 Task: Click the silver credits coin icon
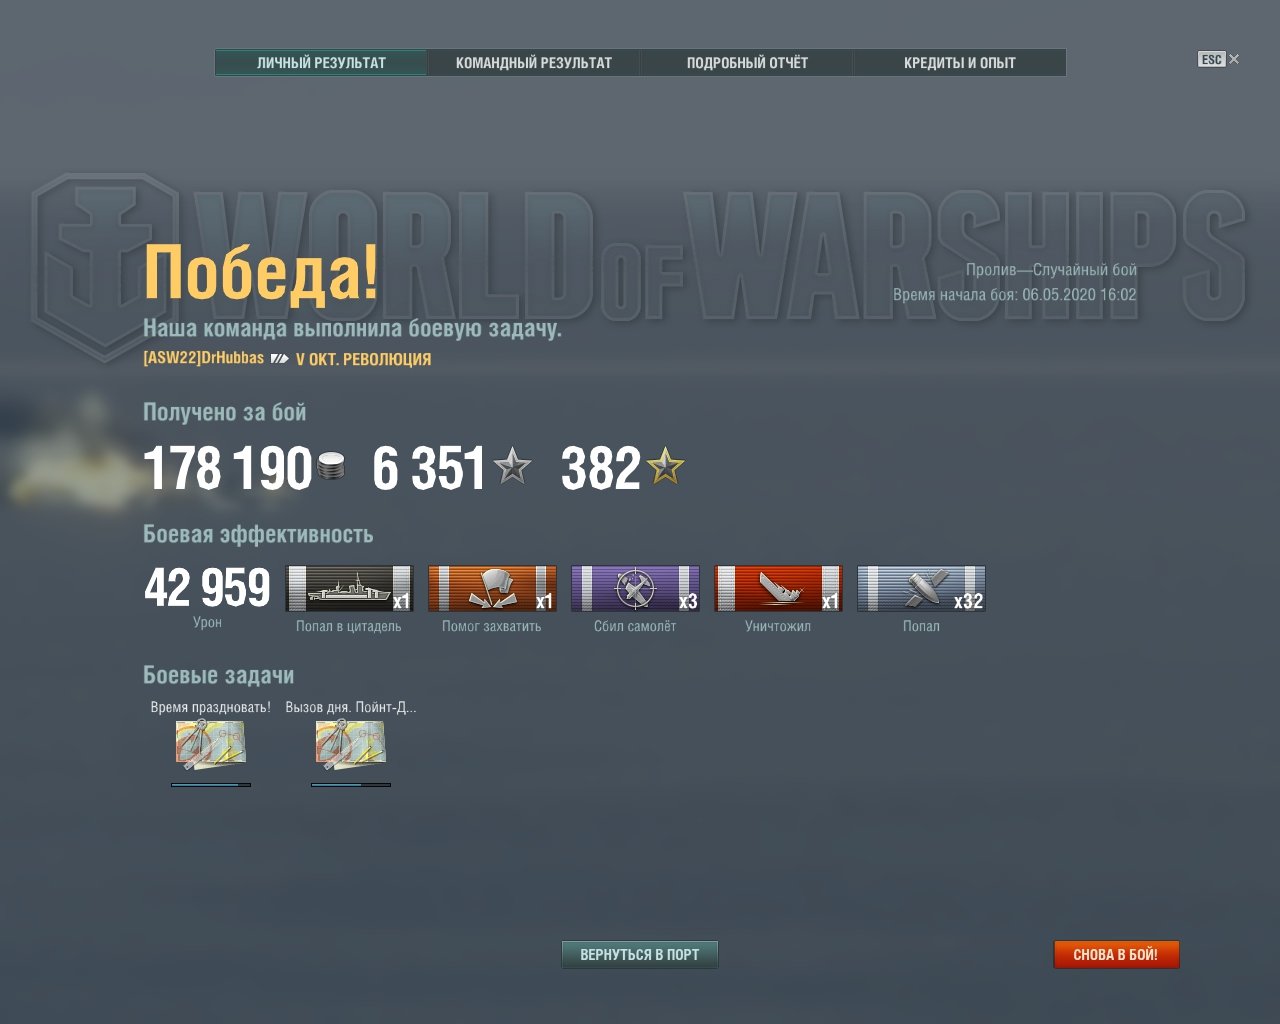(x=331, y=466)
